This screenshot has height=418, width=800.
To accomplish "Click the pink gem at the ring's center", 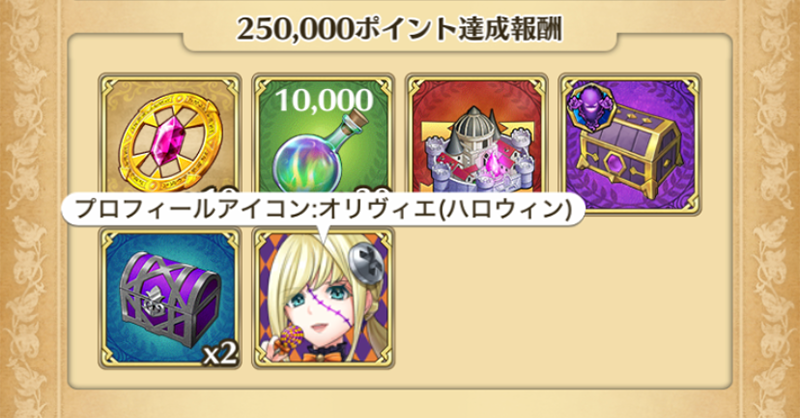I will pos(166,143).
